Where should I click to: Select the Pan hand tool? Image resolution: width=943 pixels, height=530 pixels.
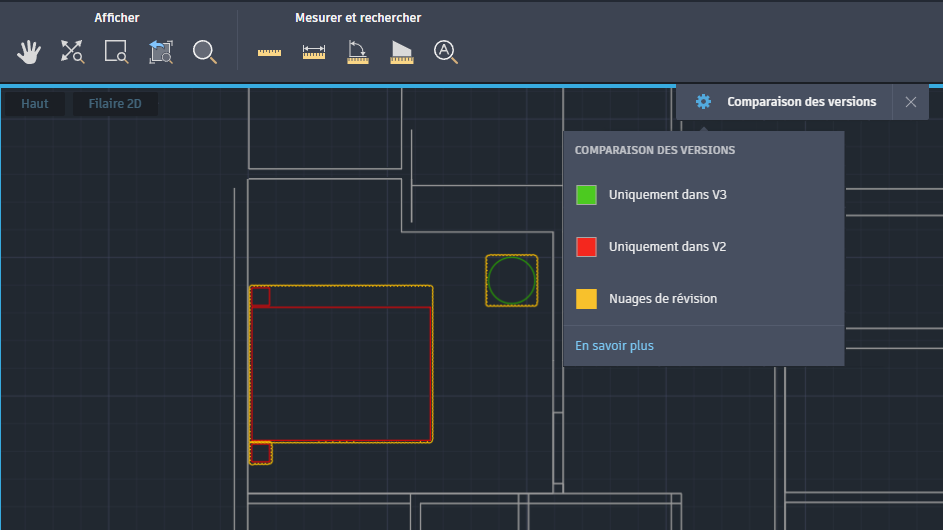click(x=28, y=52)
